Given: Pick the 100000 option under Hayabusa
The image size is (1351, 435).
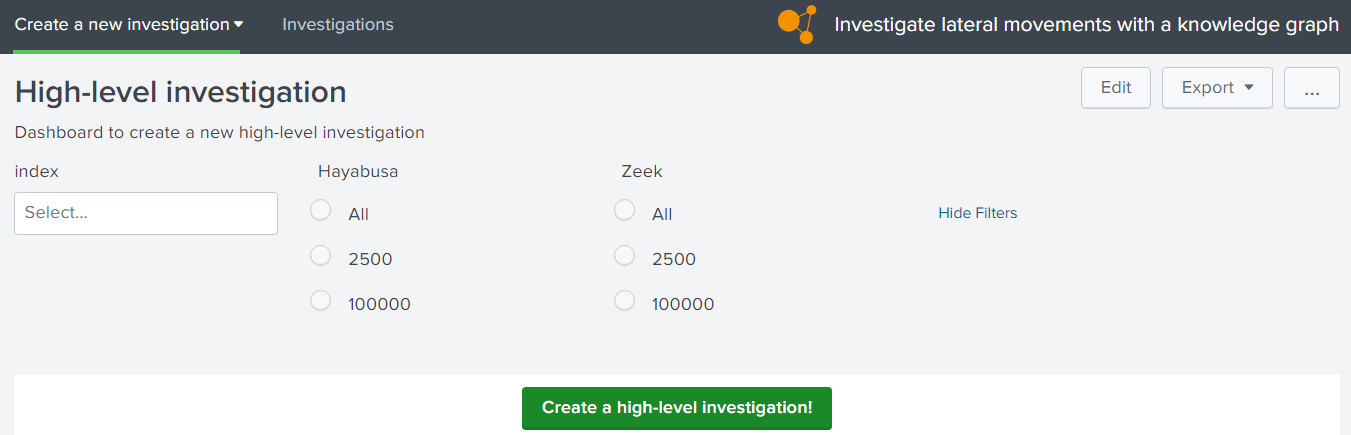Looking at the screenshot, I should [321, 301].
